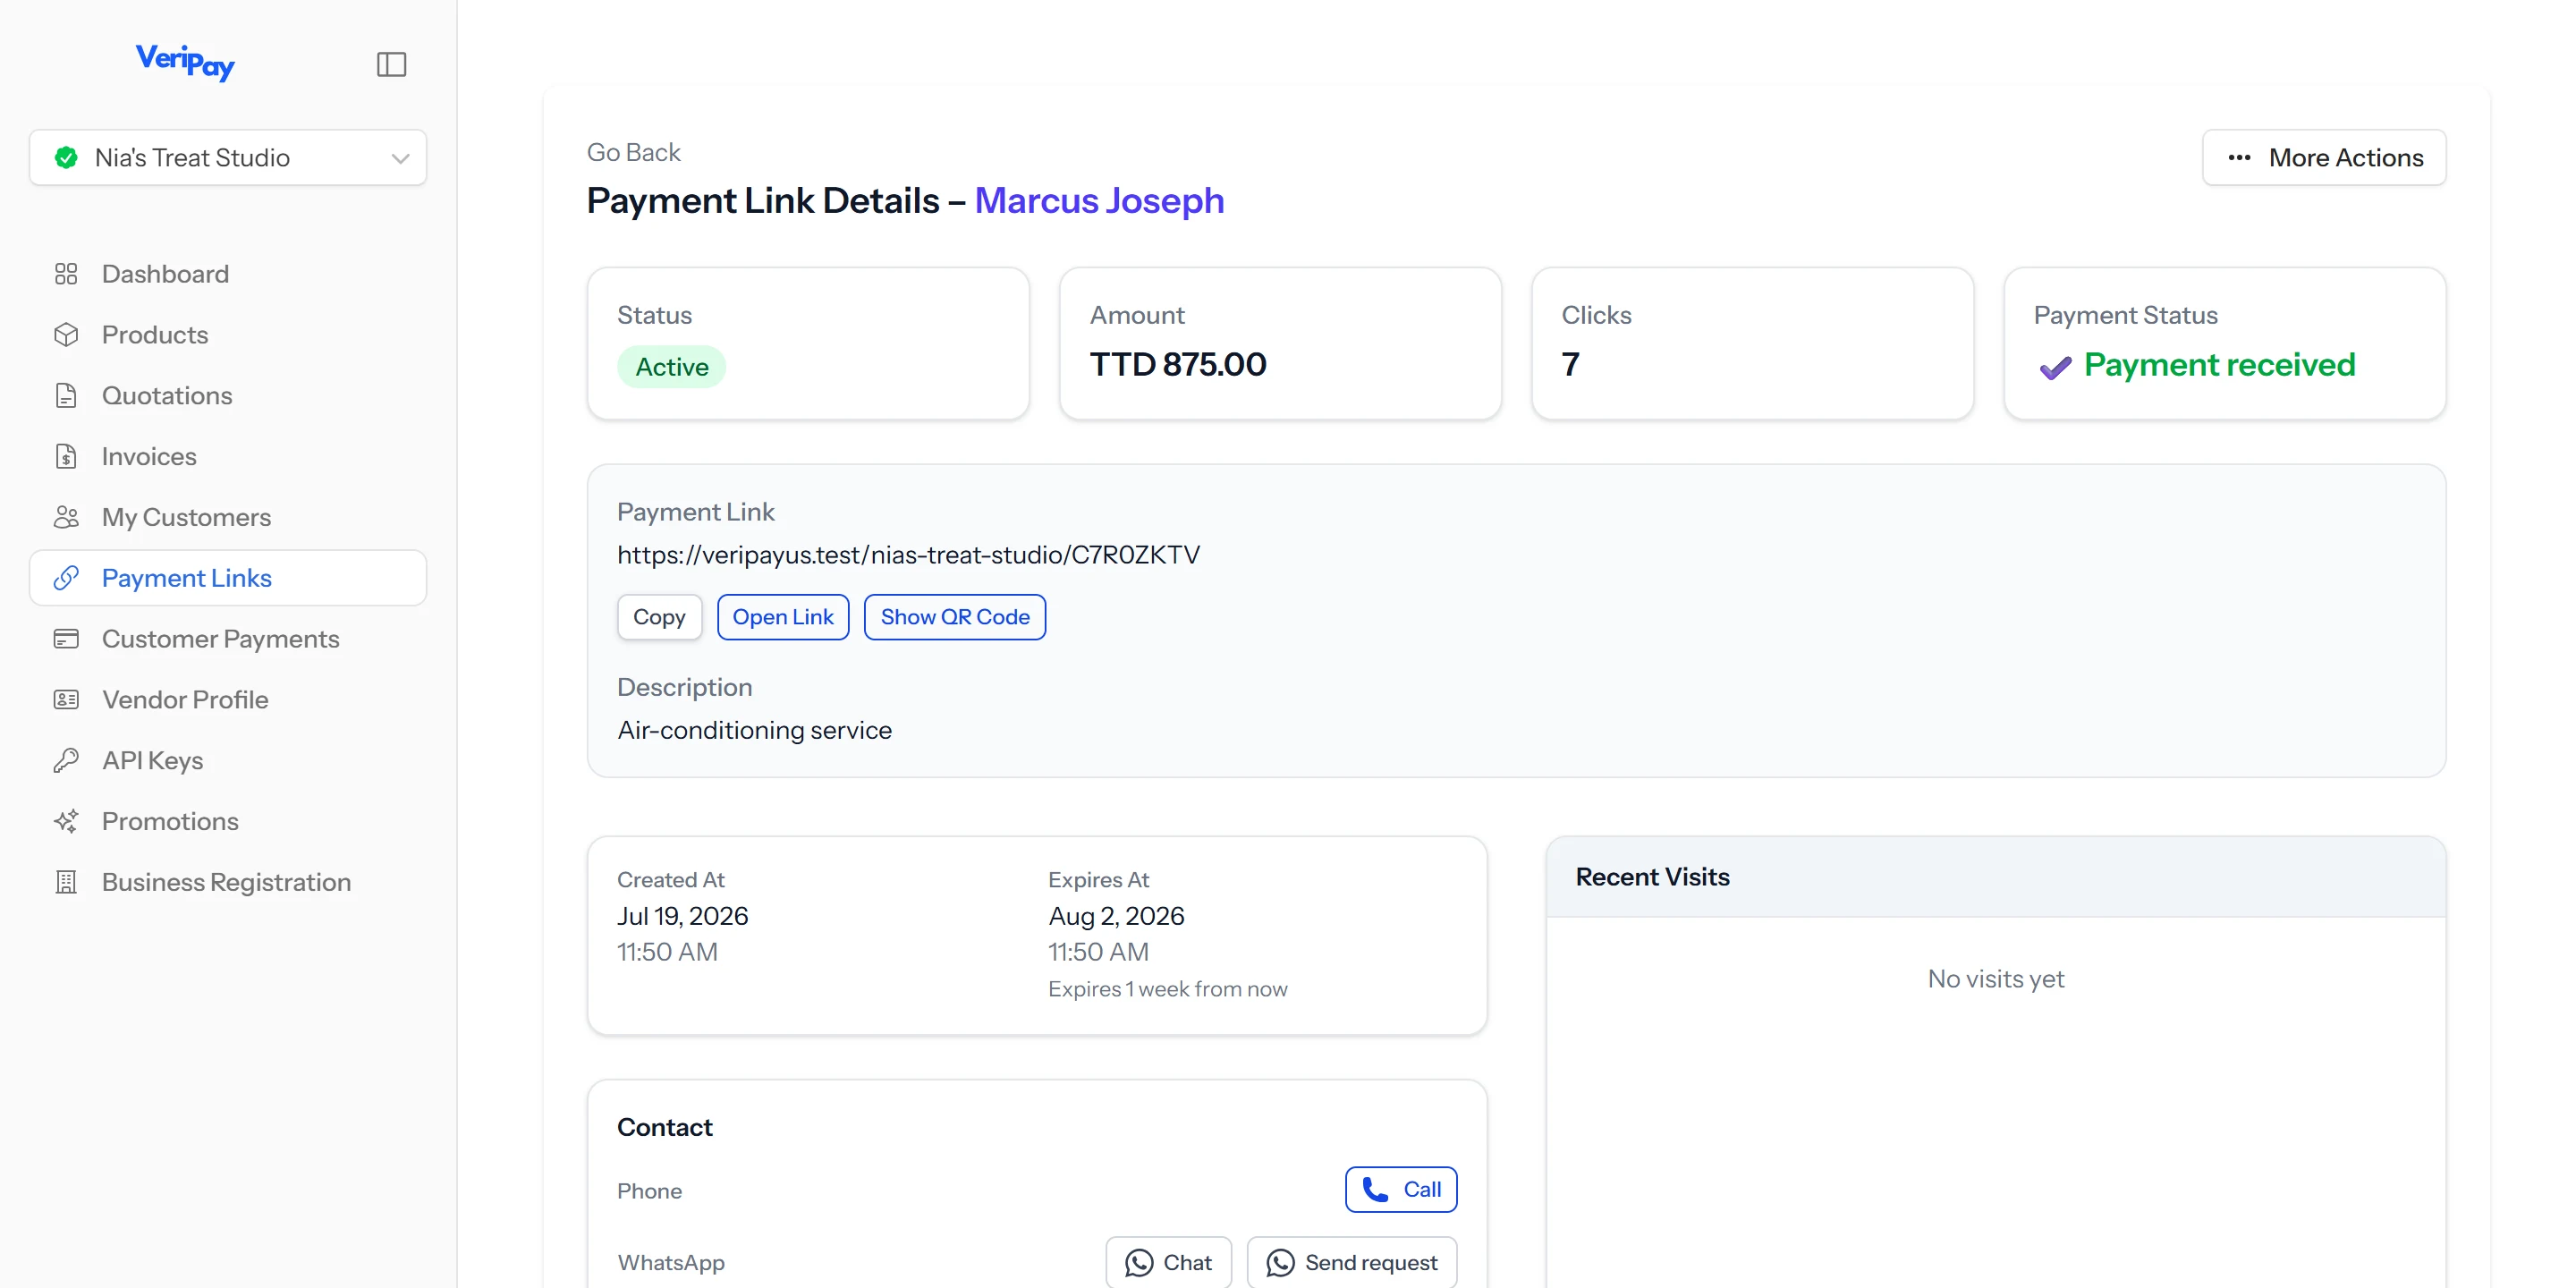Call the contact's phone
The height and width of the screenshot is (1288, 2576).
1400,1190
